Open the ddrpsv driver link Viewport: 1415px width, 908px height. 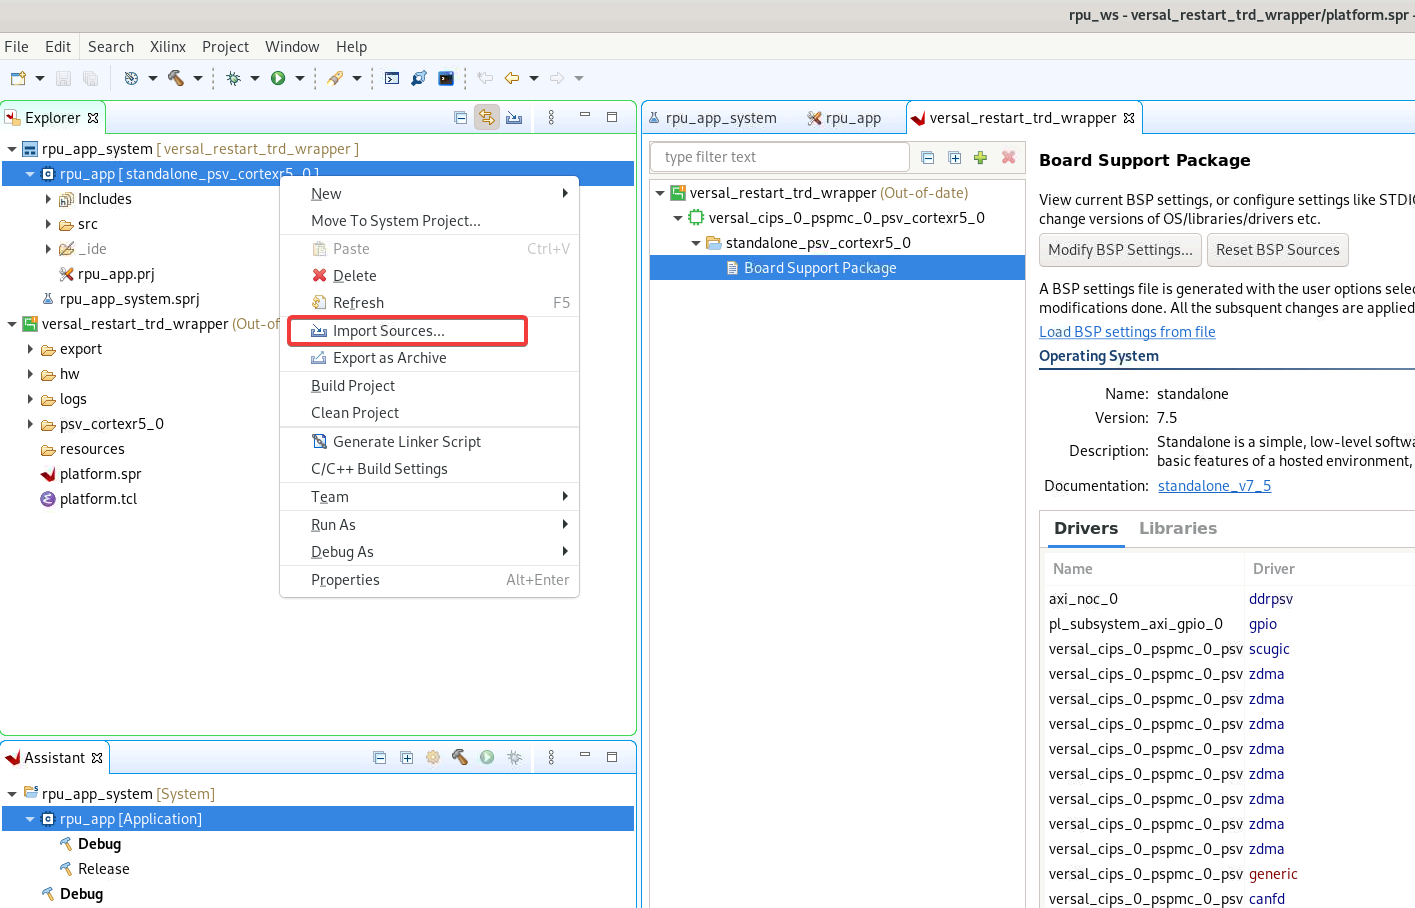(1271, 599)
